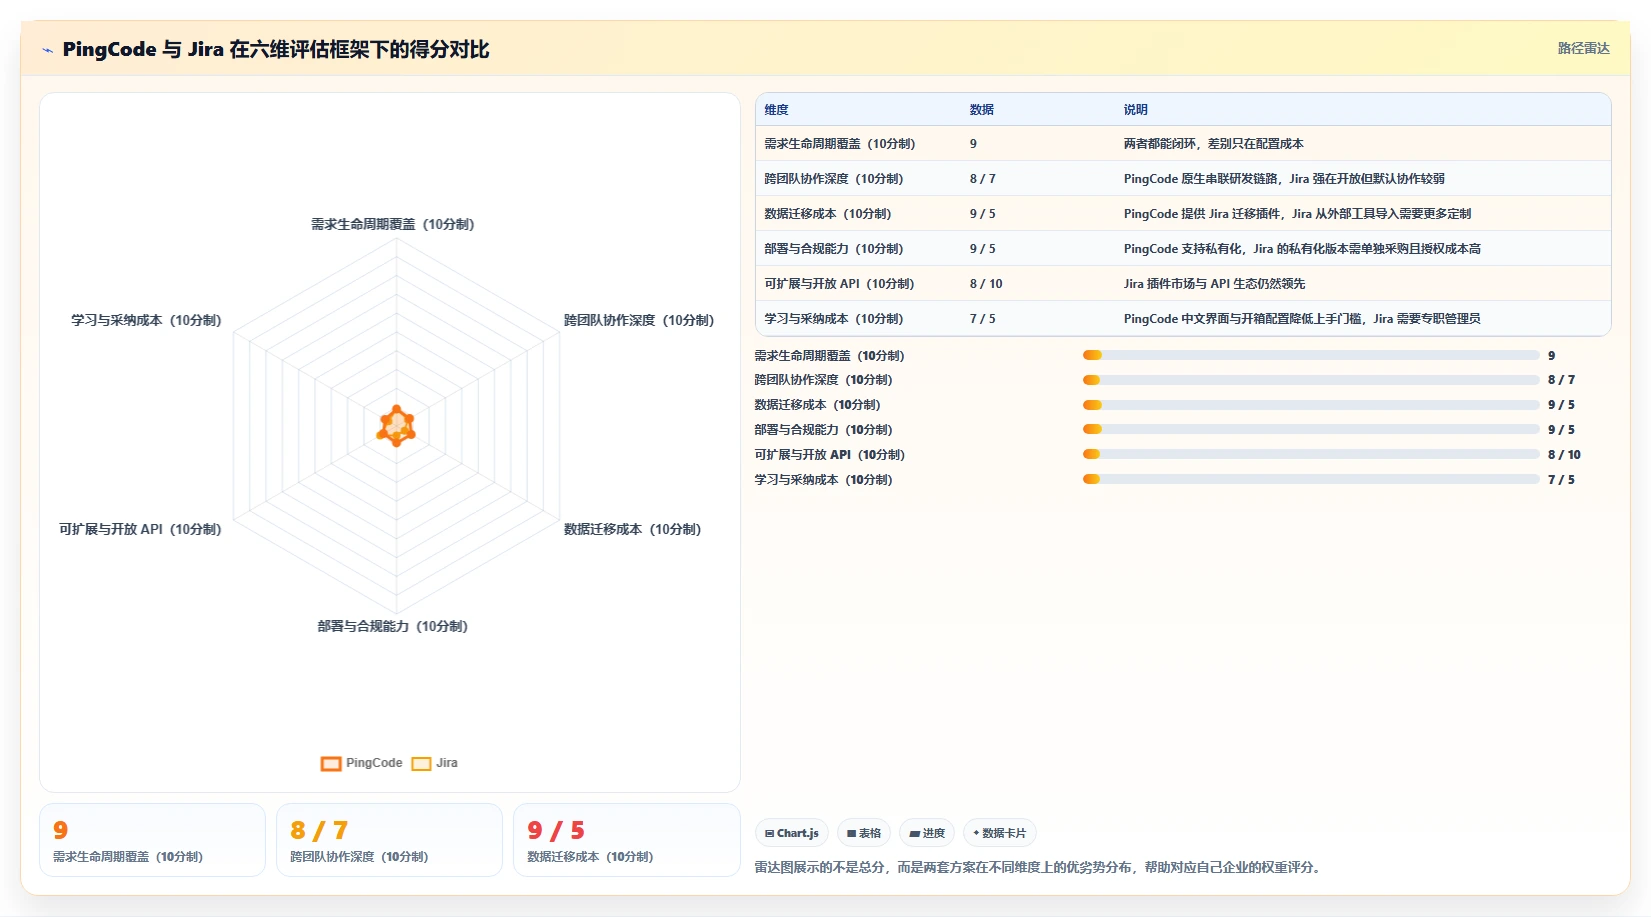Click the 数据迁移成本 progress bar

coord(1311,405)
